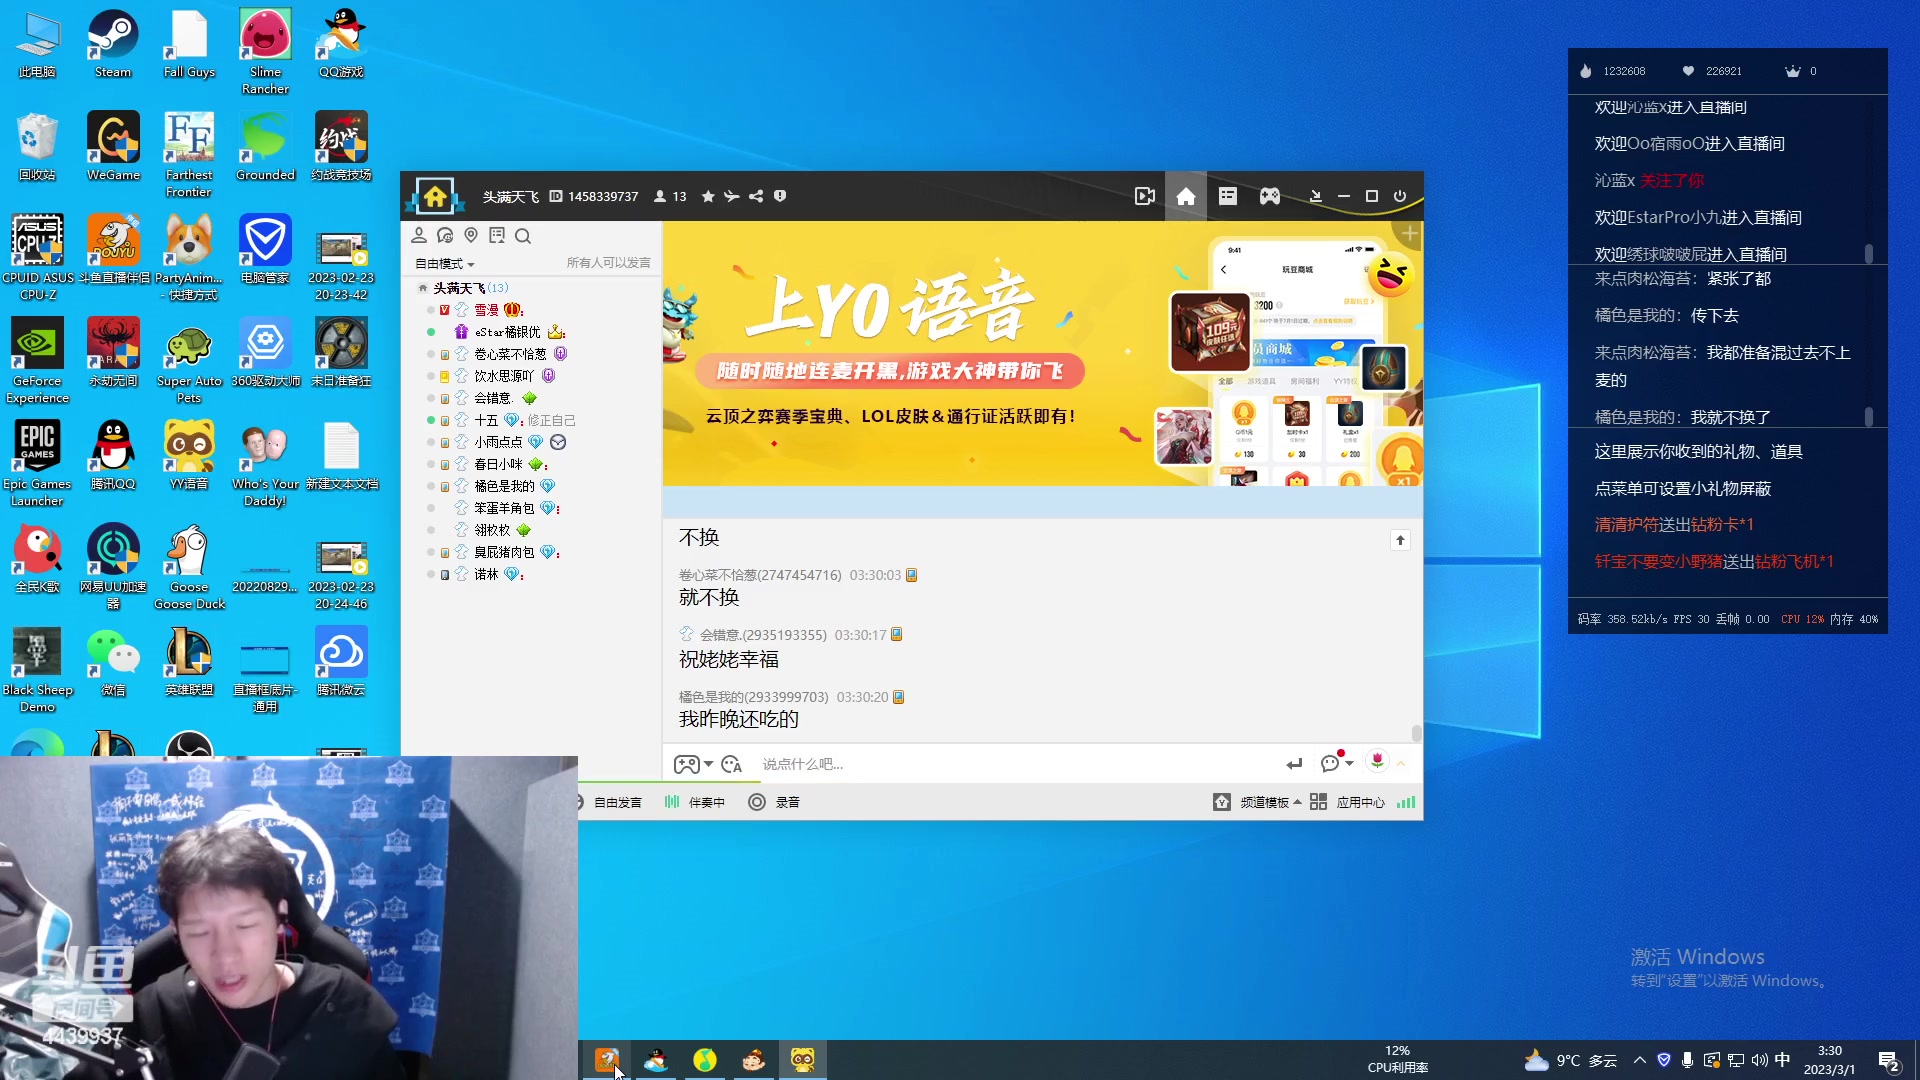Click the shield report icon in channel header
This screenshot has width=1920, height=1080.
(x=780, y=197)
